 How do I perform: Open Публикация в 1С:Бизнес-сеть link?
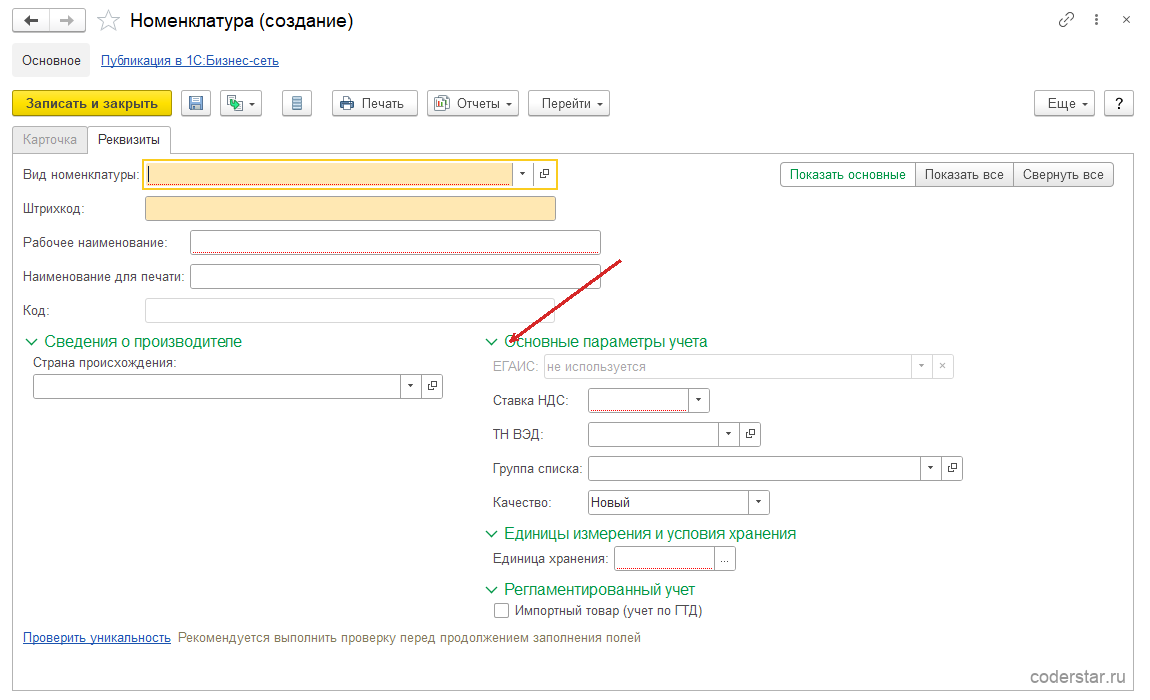tap(190, 61)
